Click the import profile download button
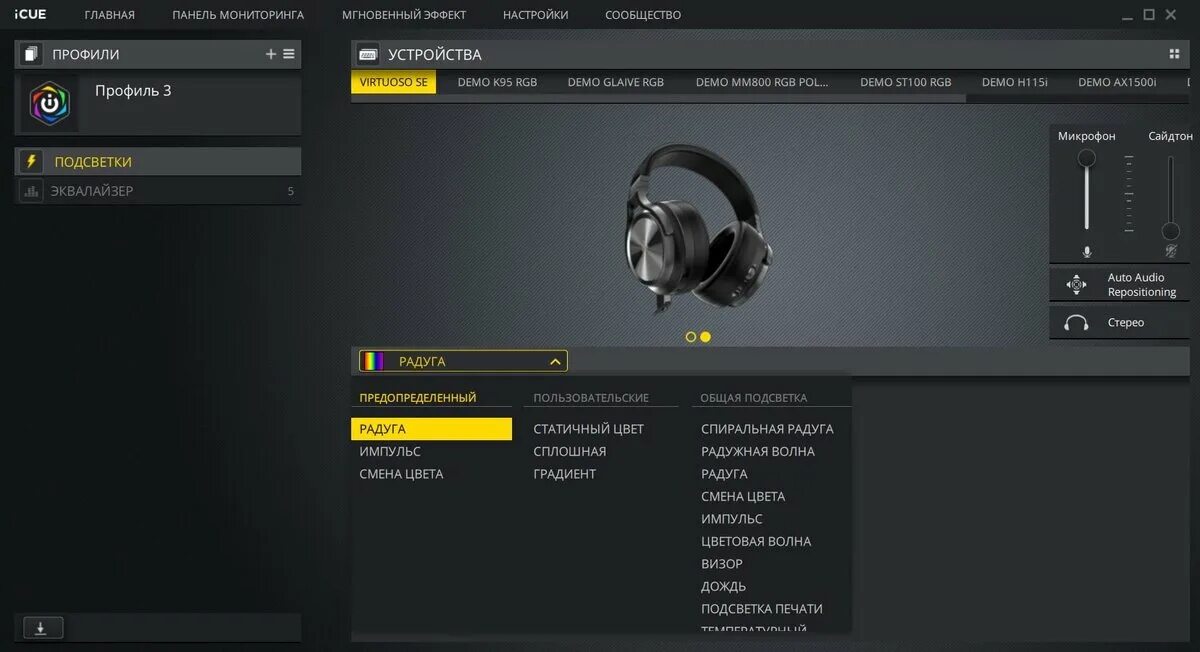The width and height of the screenshot is (1200, 652). (42, 628)
